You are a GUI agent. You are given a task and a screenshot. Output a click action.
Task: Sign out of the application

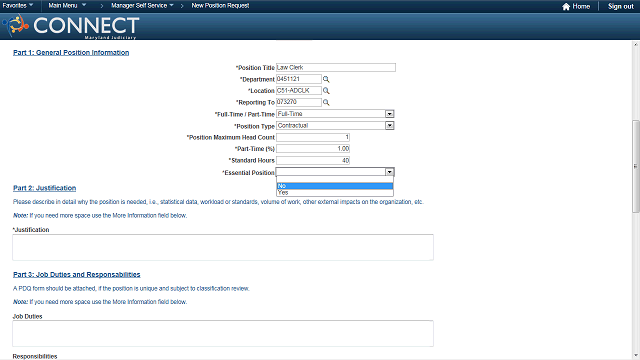[x=620, y=7]
